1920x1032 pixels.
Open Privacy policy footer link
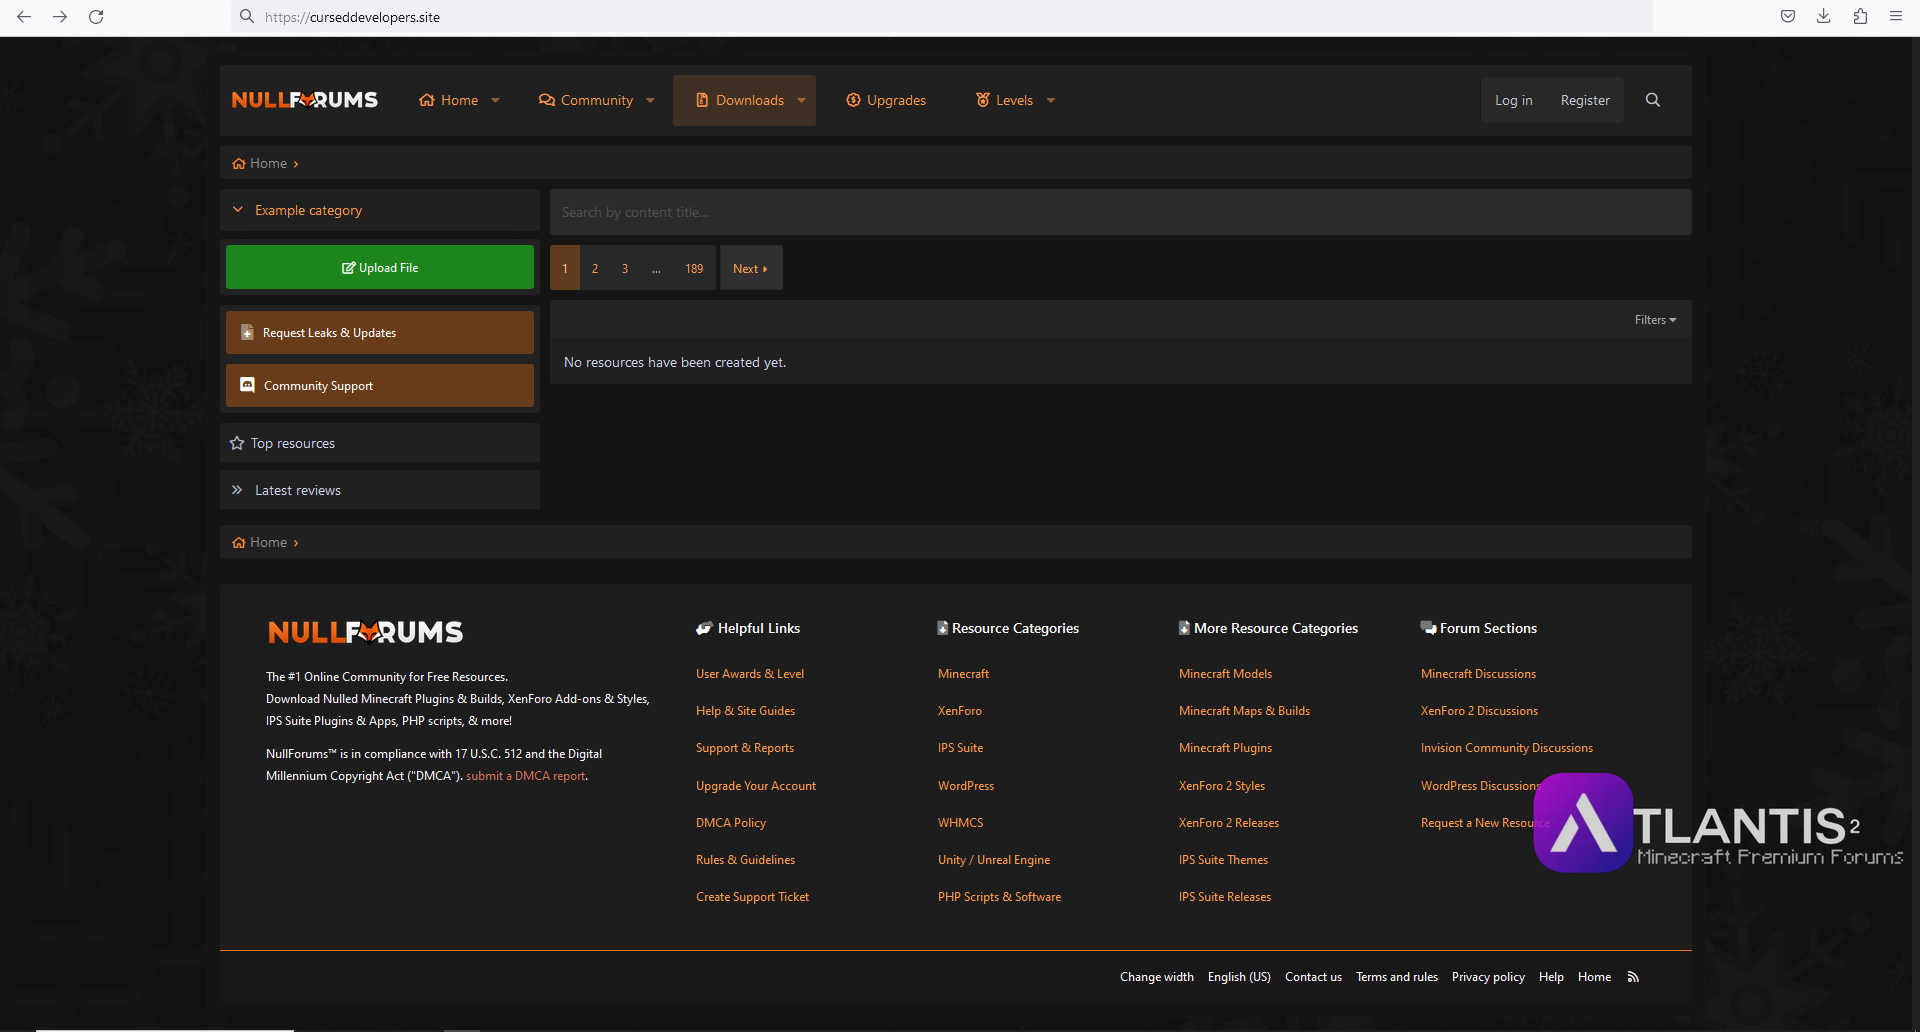point(1488,977)
